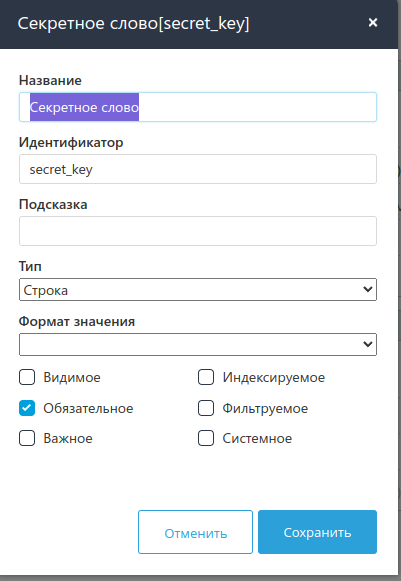Enable the Индексируемое checkbox
The width and height of the screenshot is (401, 581).
pos(206,377)
